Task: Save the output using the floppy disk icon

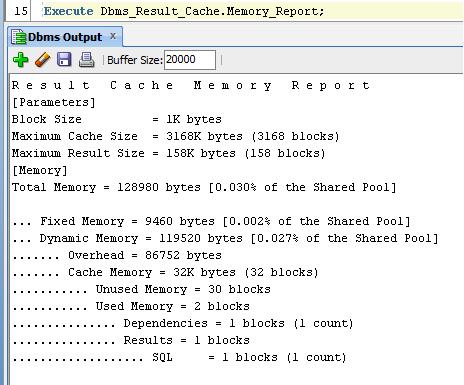Action: click(x=64, y=60)
